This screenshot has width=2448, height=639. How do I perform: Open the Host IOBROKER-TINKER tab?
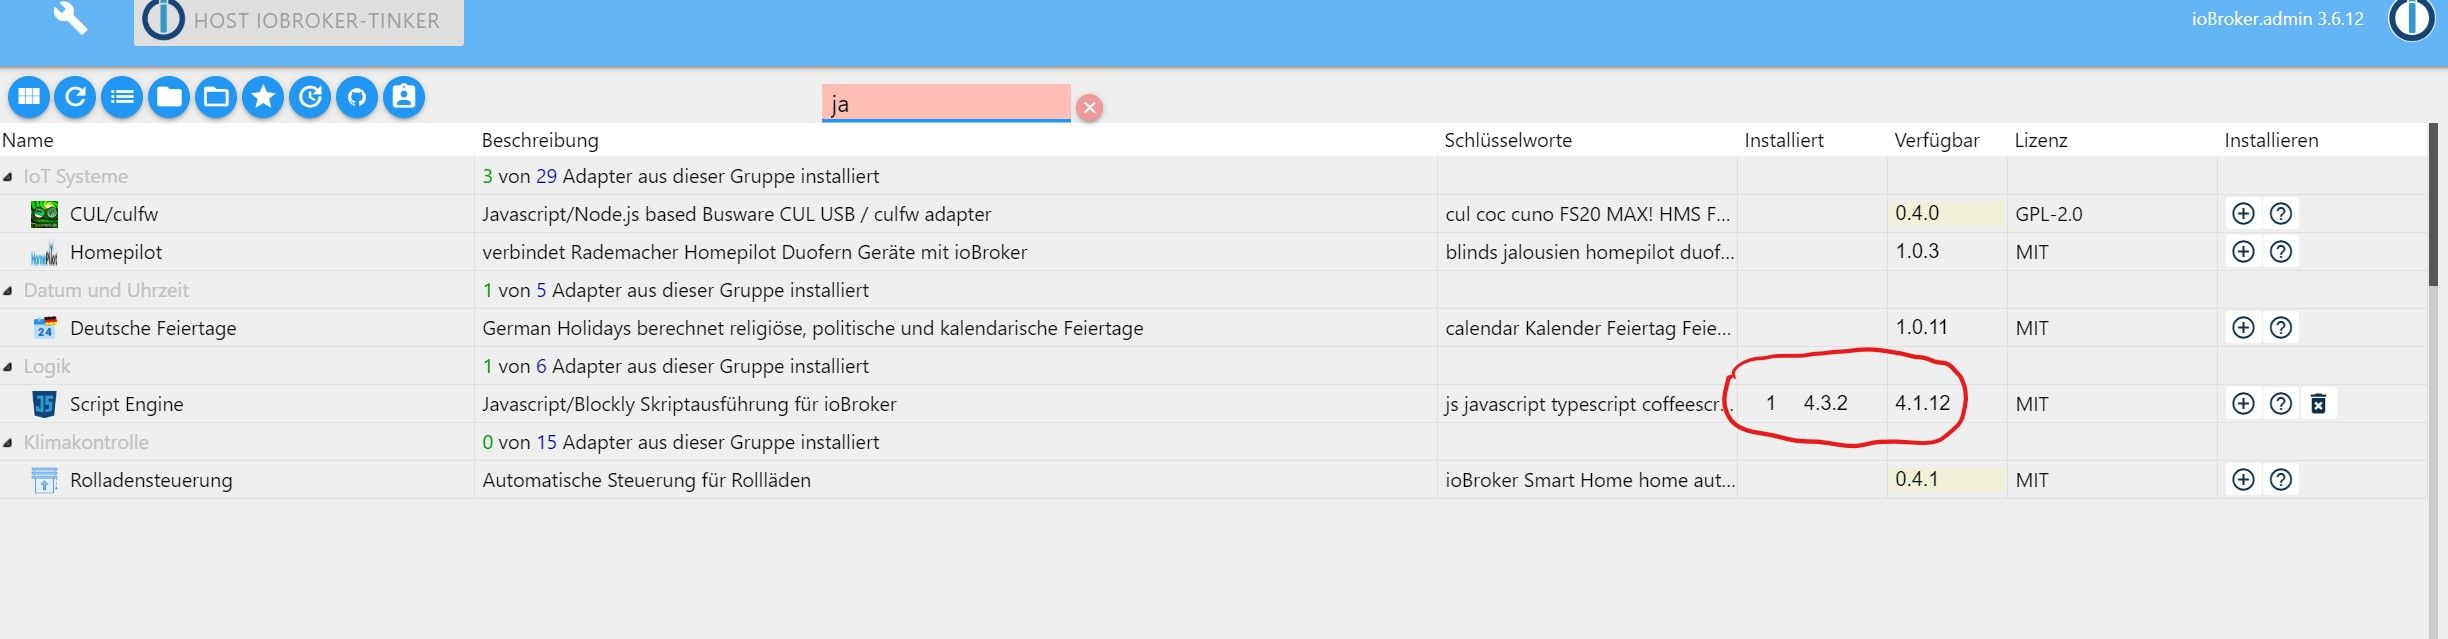click(299, 21)
